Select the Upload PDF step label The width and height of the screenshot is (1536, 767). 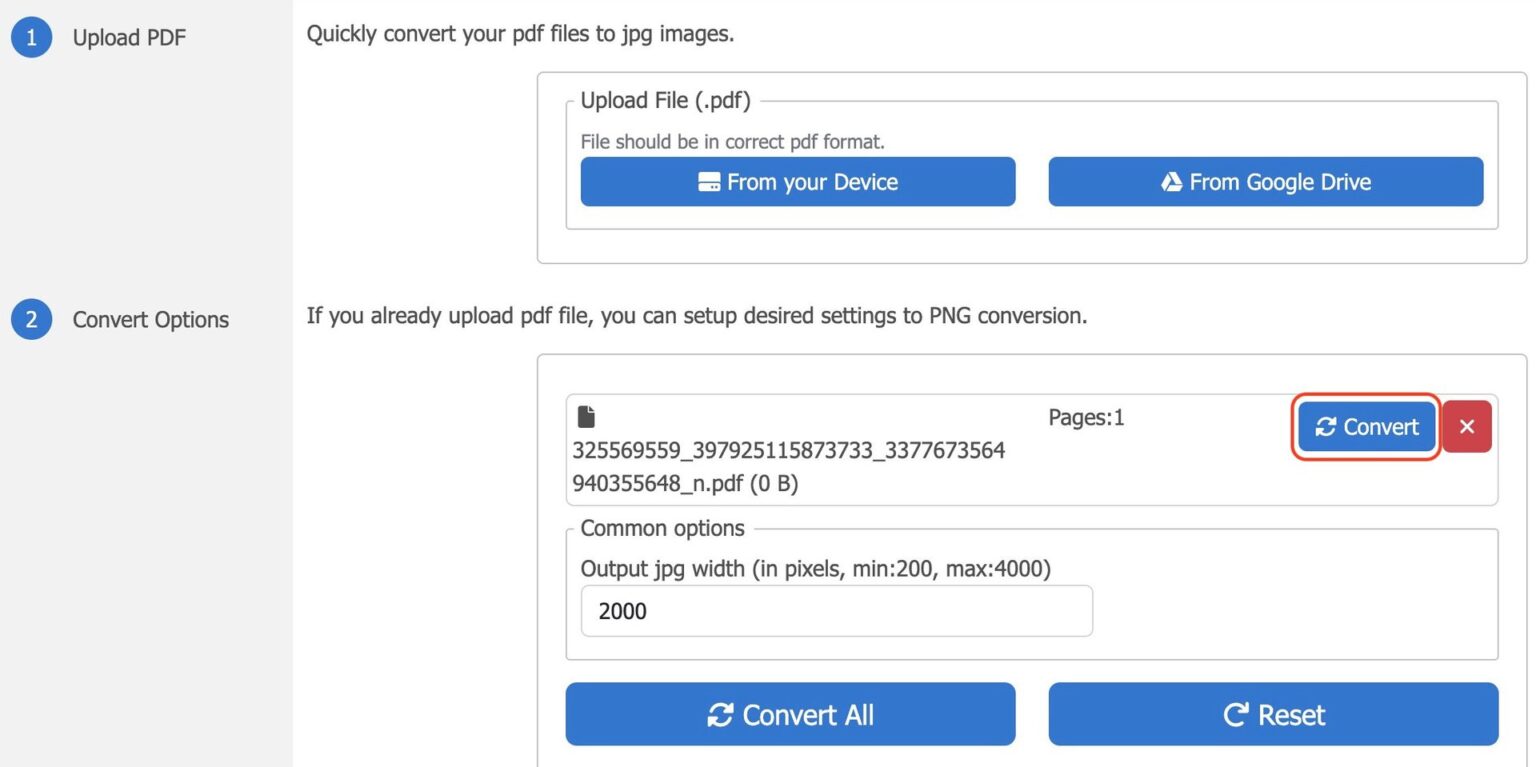click(129, 39)
